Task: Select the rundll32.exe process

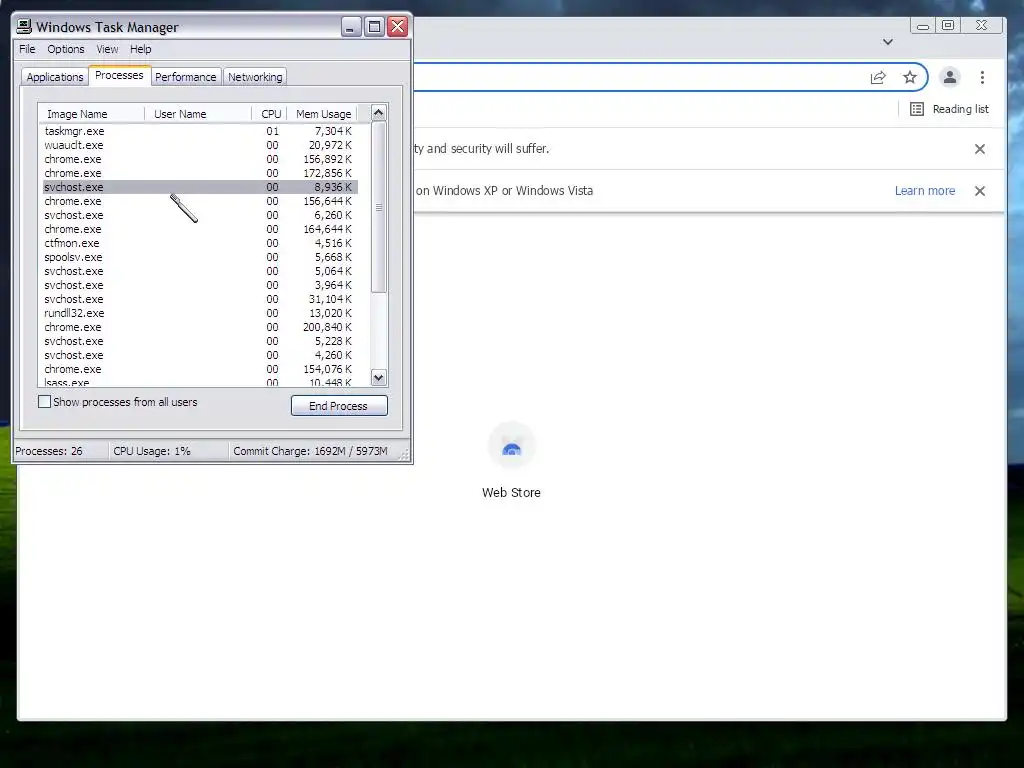Action: pos(200,313)
